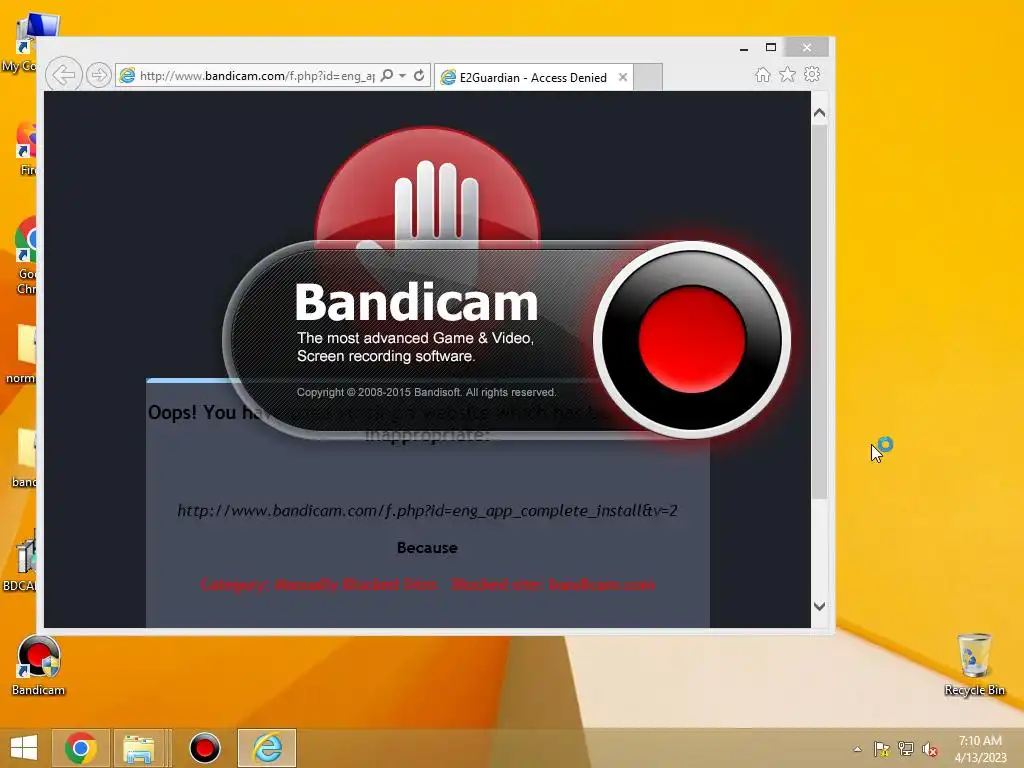Maximize the Internet Explorer window
The image size is (1024, 768).
[771, 48]
